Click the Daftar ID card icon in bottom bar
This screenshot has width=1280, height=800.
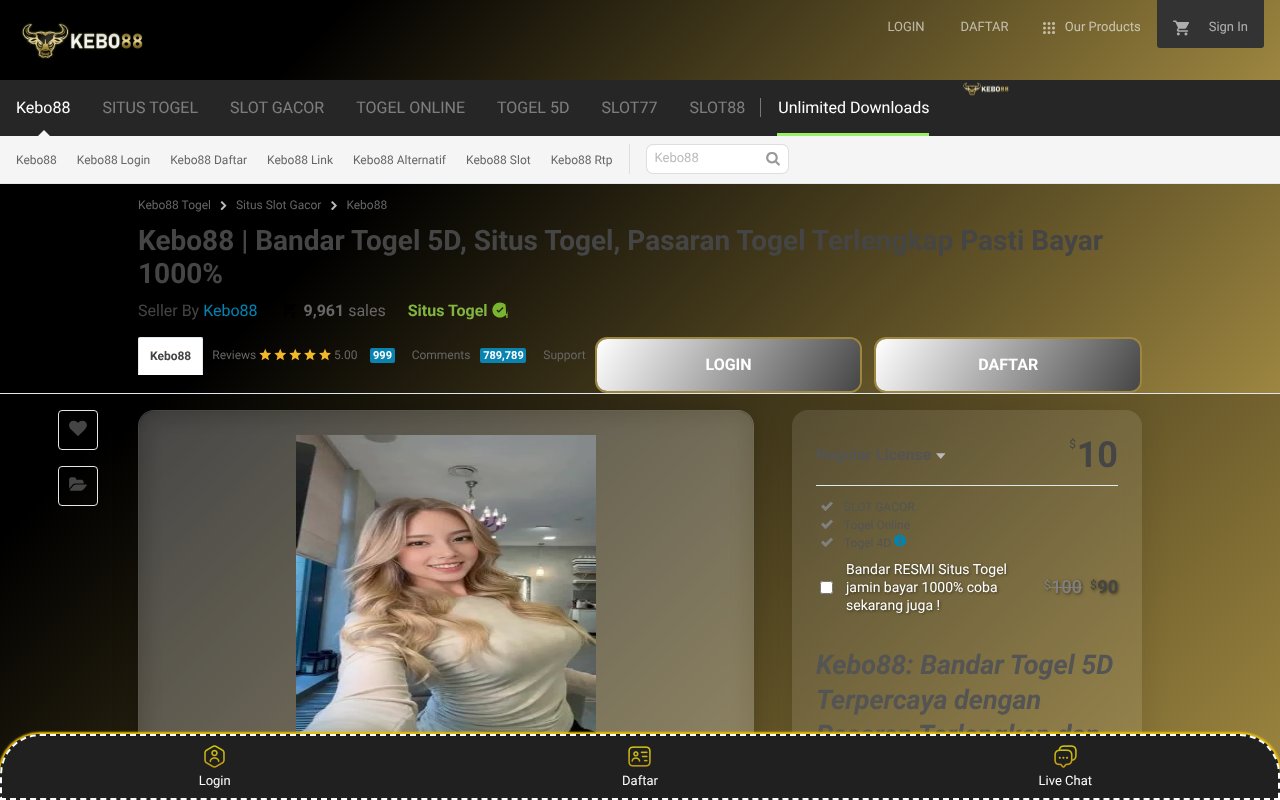(639, 757)
